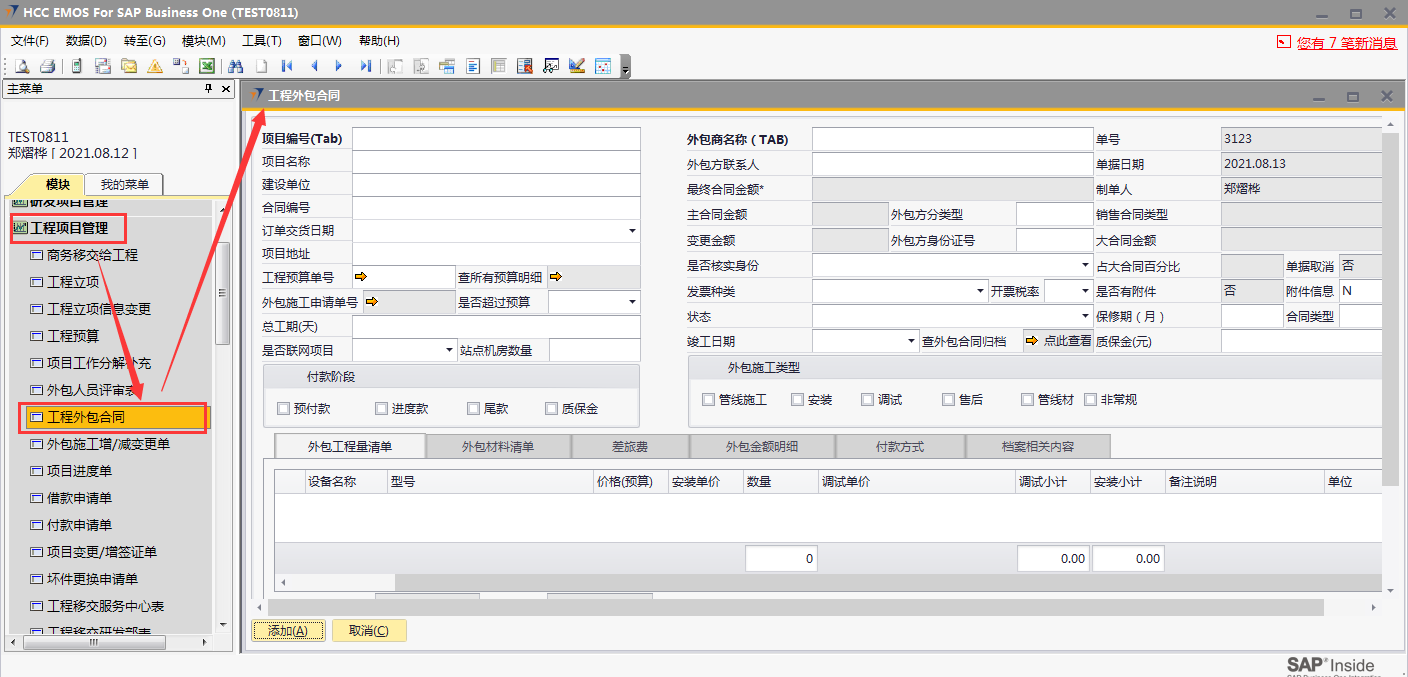This screenshot has width=1408, height=677.
Task: Click the printer icon in toolbar
Action: coord(47,66)
